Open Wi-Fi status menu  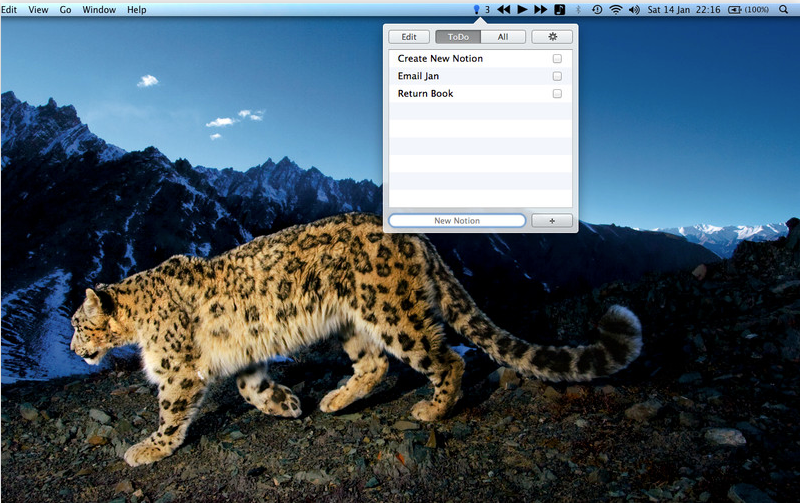pyautogui.click(x=616, y=9)
